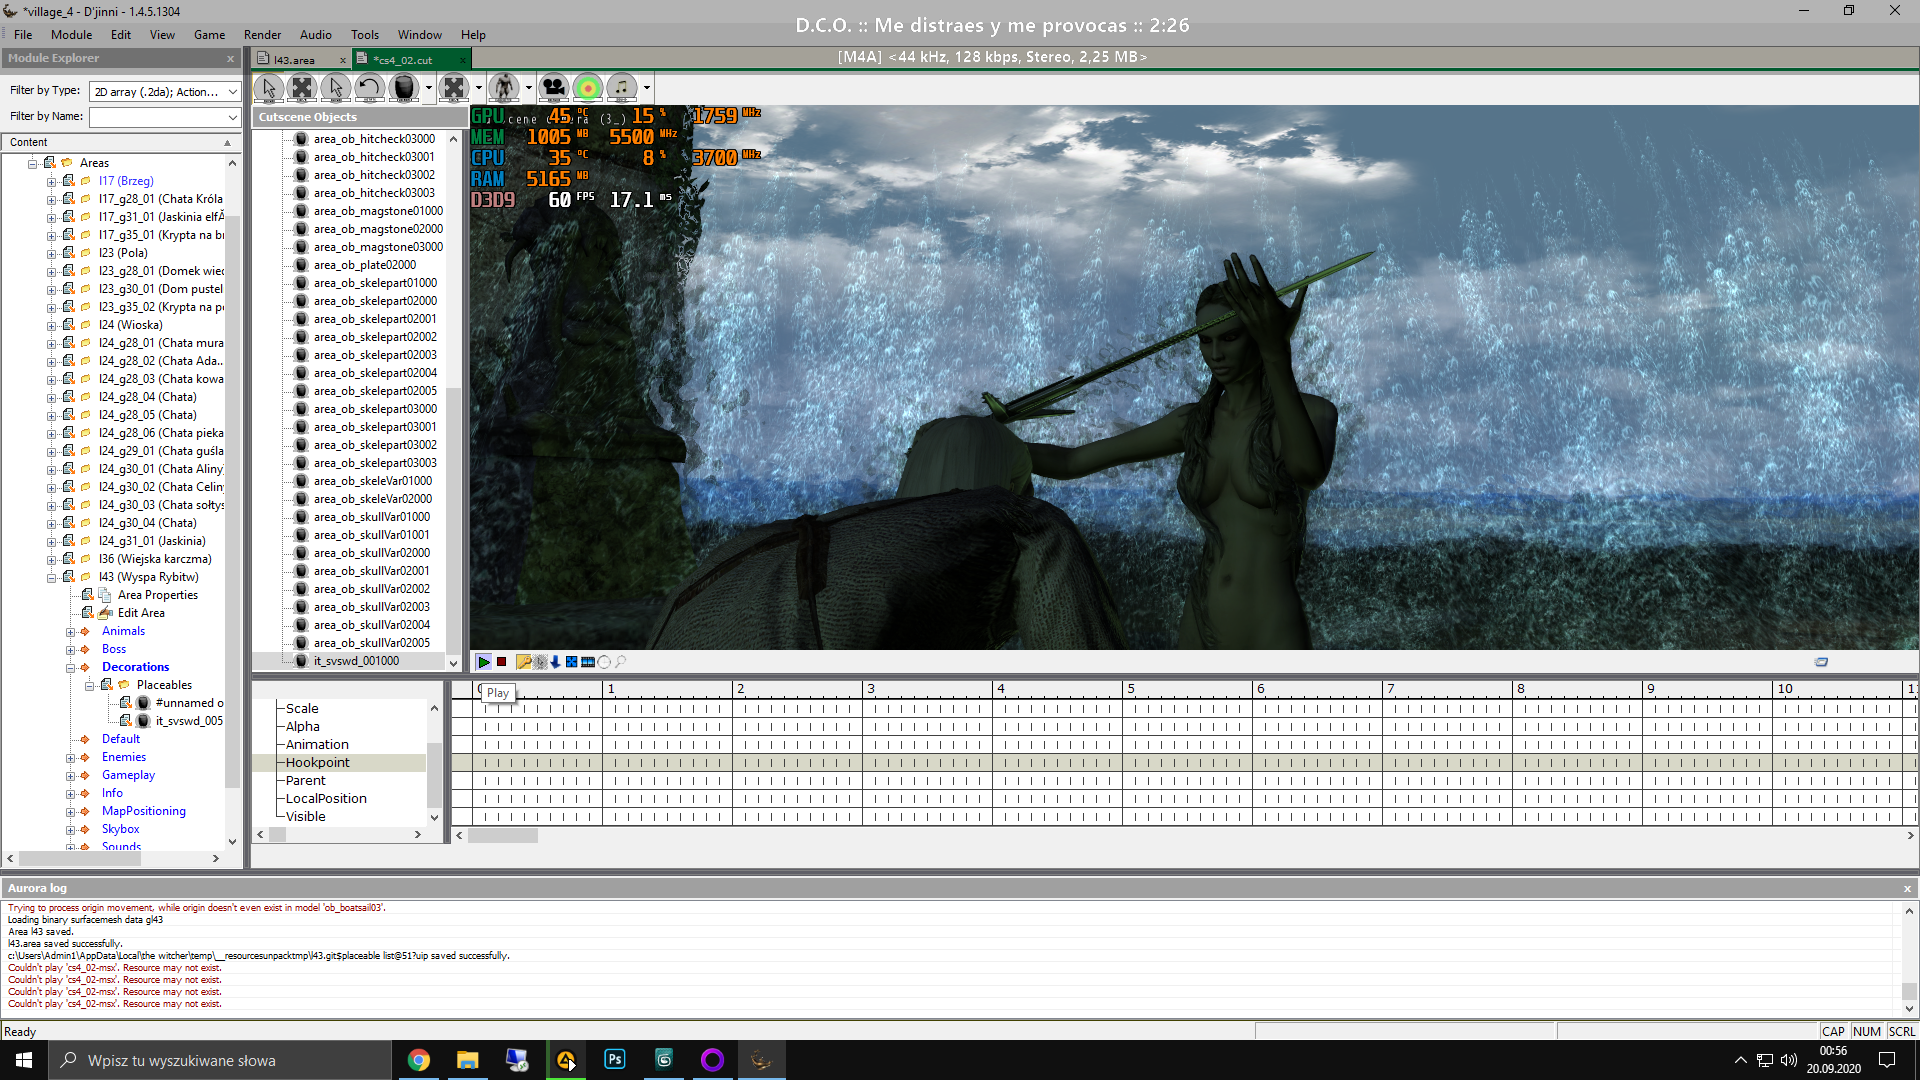
Task: Play the cutscene with green play button
Action: pyautogui.click(x=484, y=662)
